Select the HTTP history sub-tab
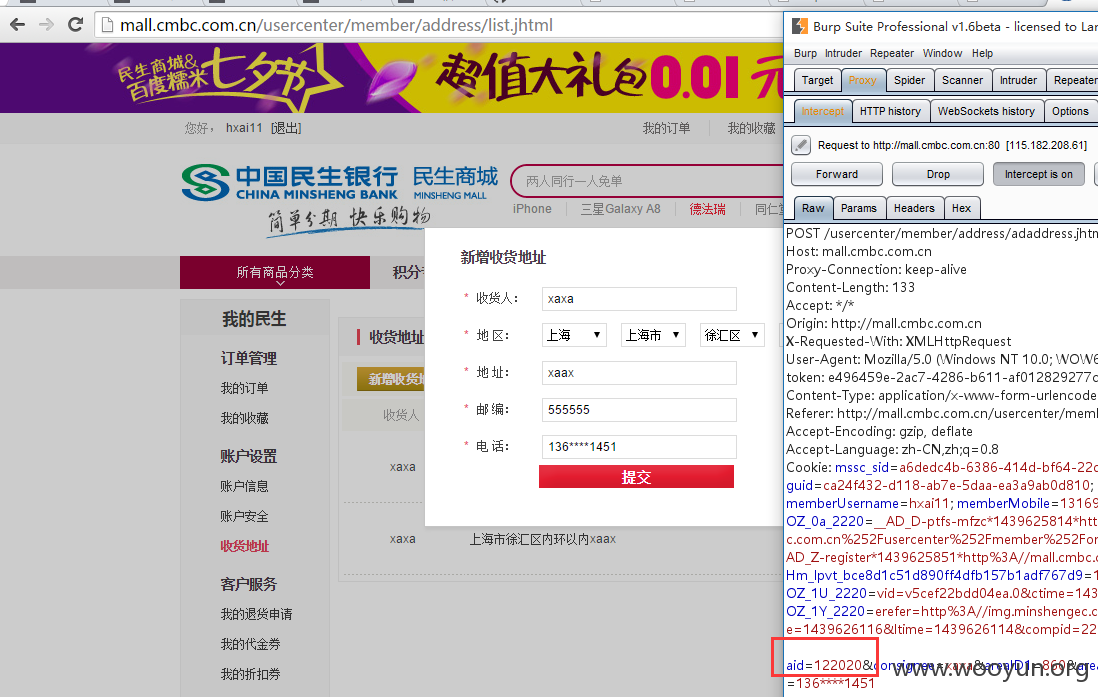The image size is (1098, 697). (x=890, y=111)
